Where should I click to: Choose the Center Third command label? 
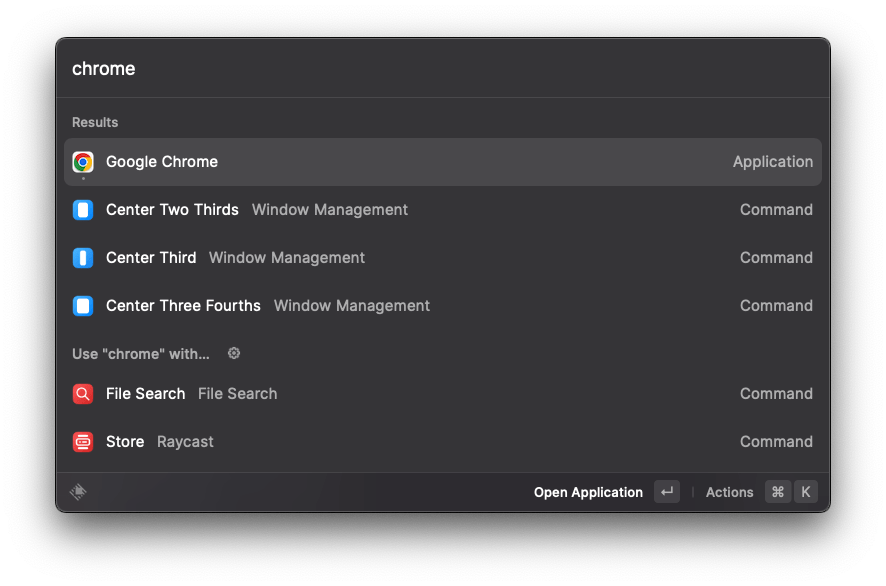[151, 258]
